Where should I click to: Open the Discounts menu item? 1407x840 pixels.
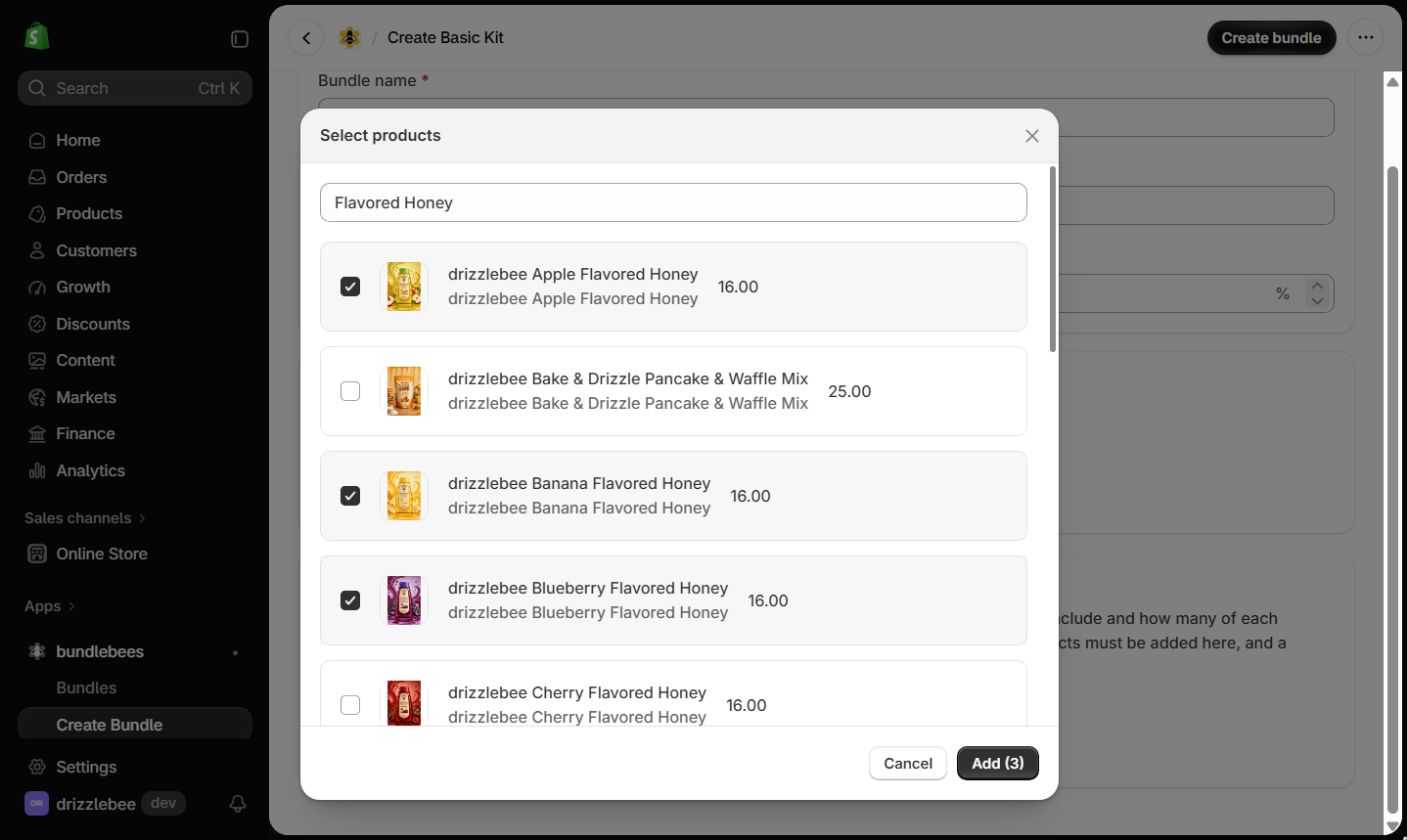pos(135,324)
